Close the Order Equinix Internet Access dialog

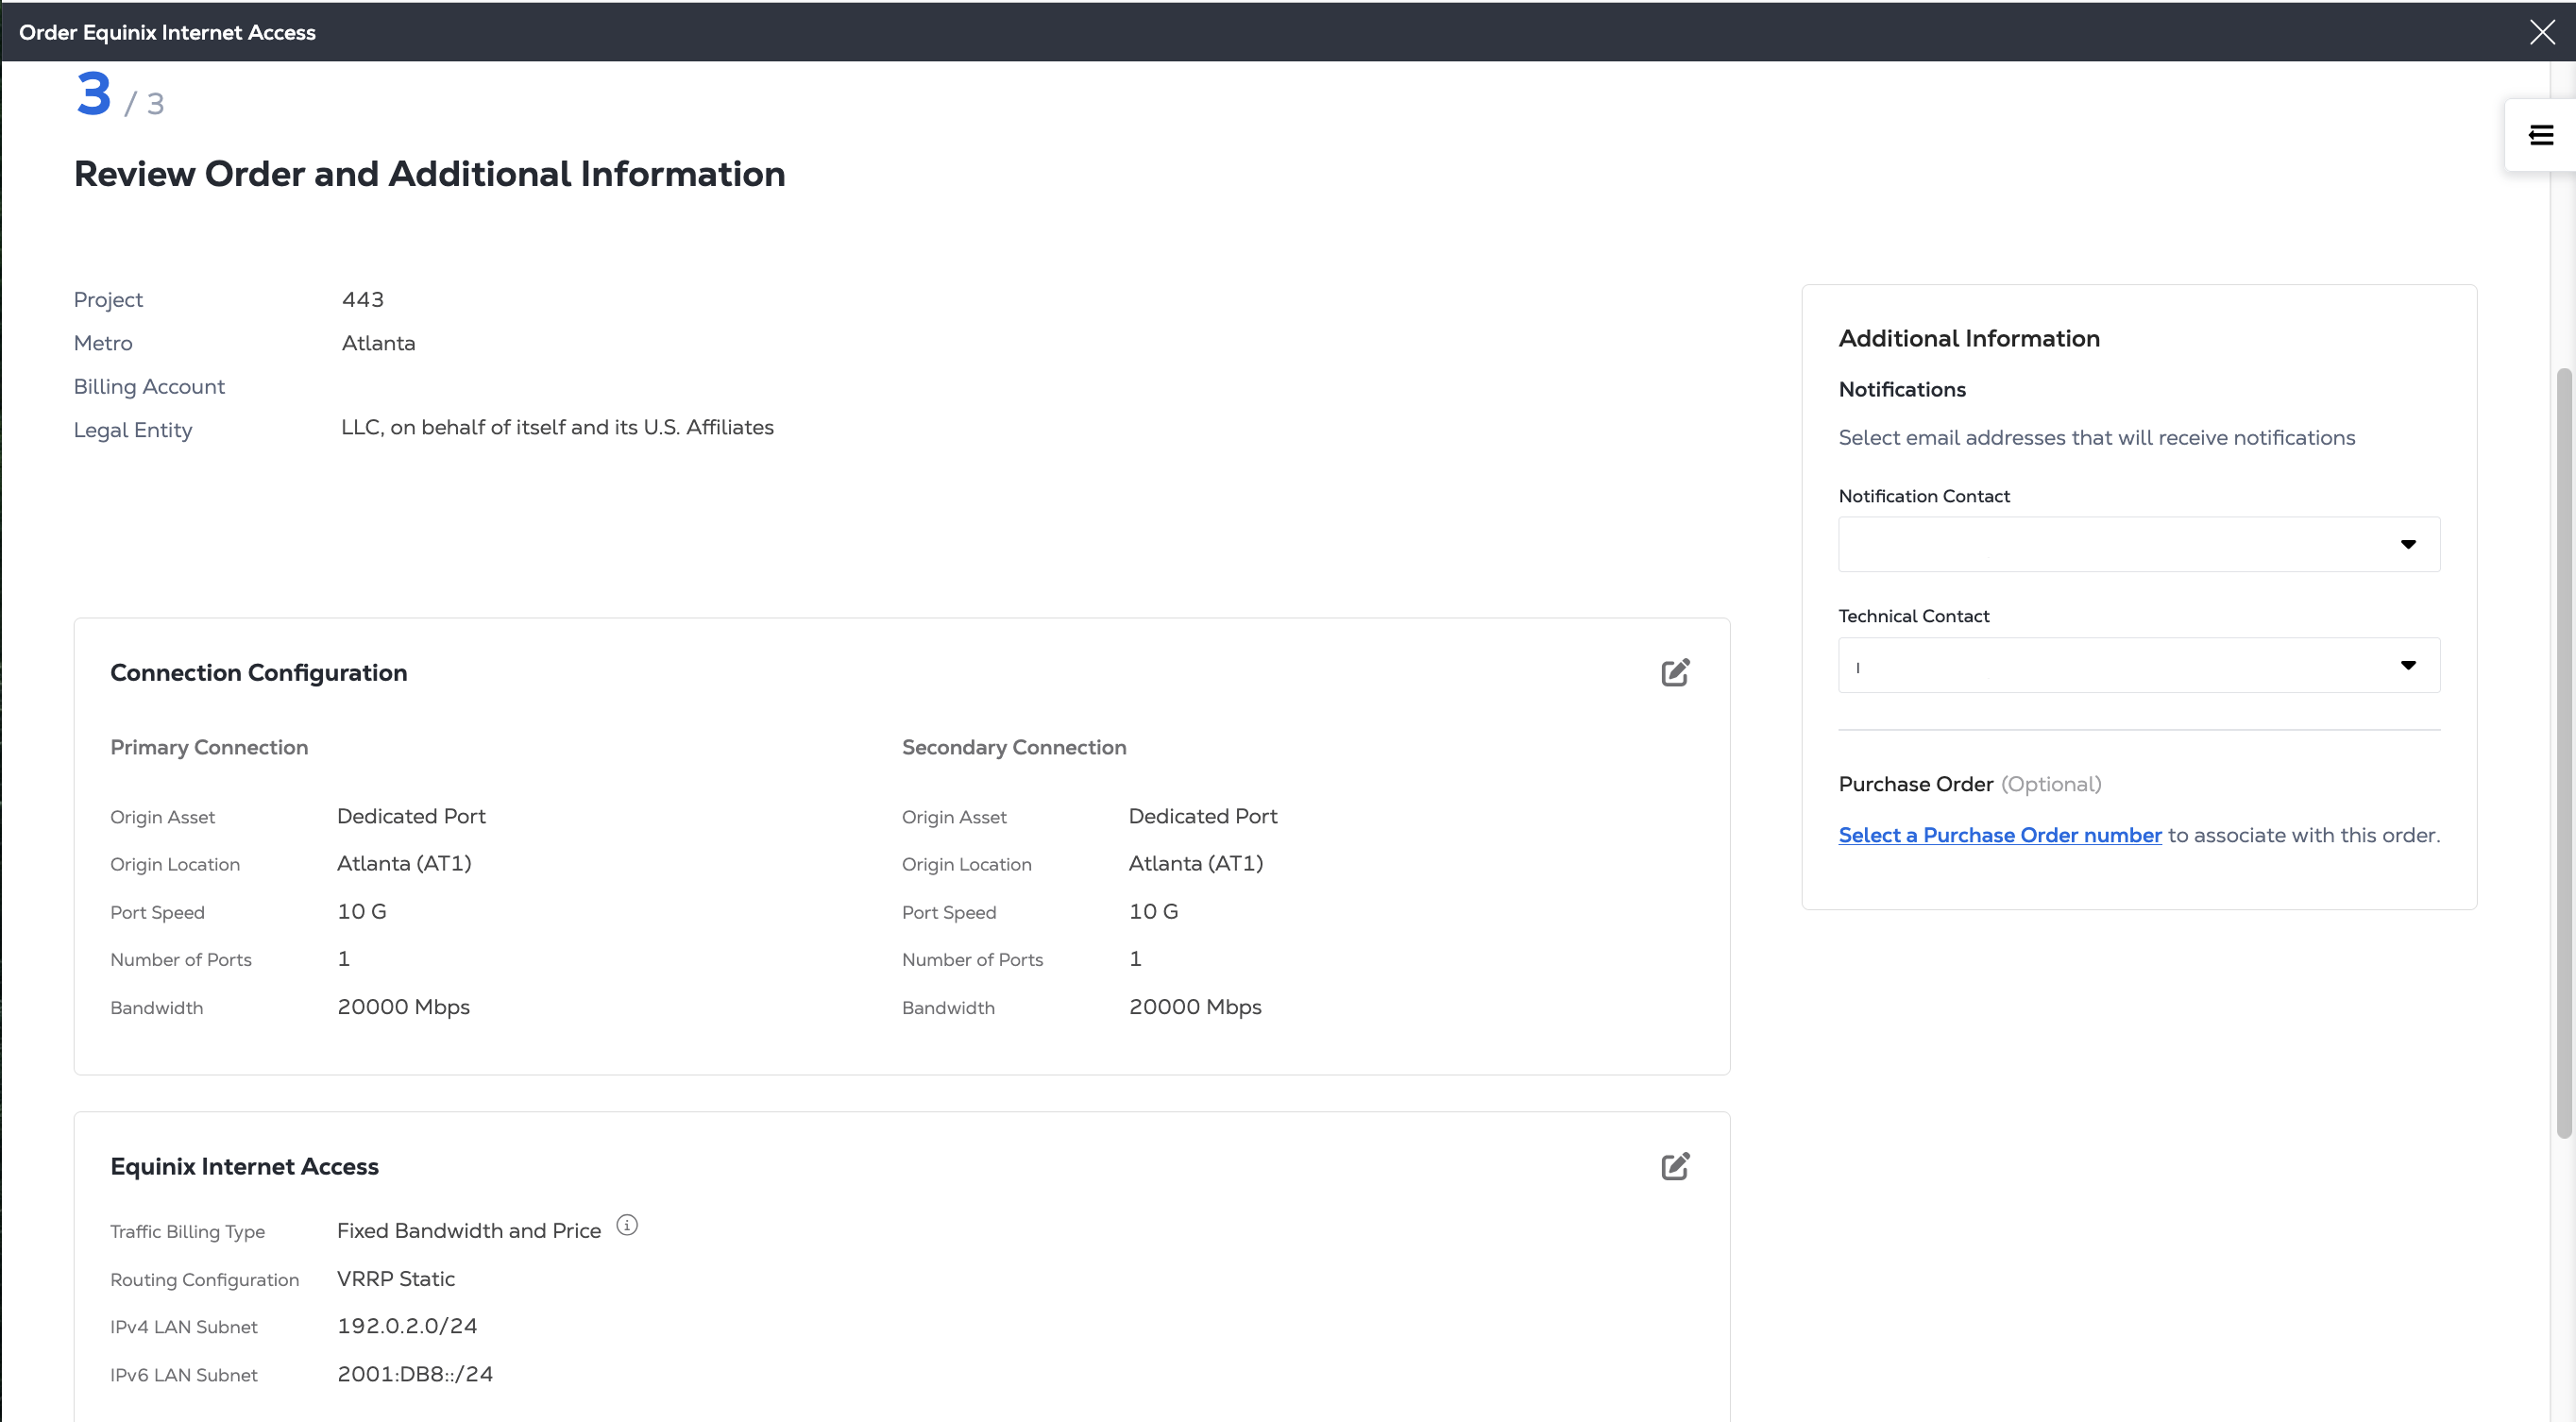click(x=2542, y=32)
